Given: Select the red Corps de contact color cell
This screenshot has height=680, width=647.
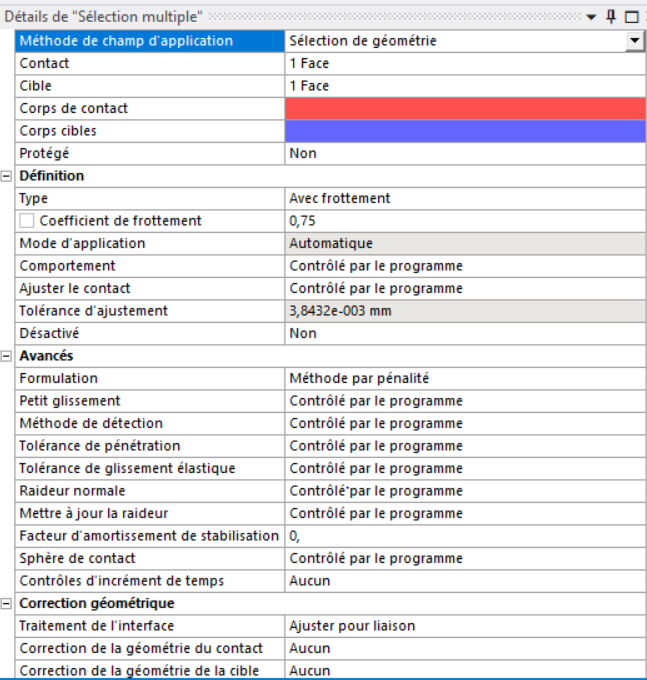Looking at the screenshot, I should click(x=465, y=108).
